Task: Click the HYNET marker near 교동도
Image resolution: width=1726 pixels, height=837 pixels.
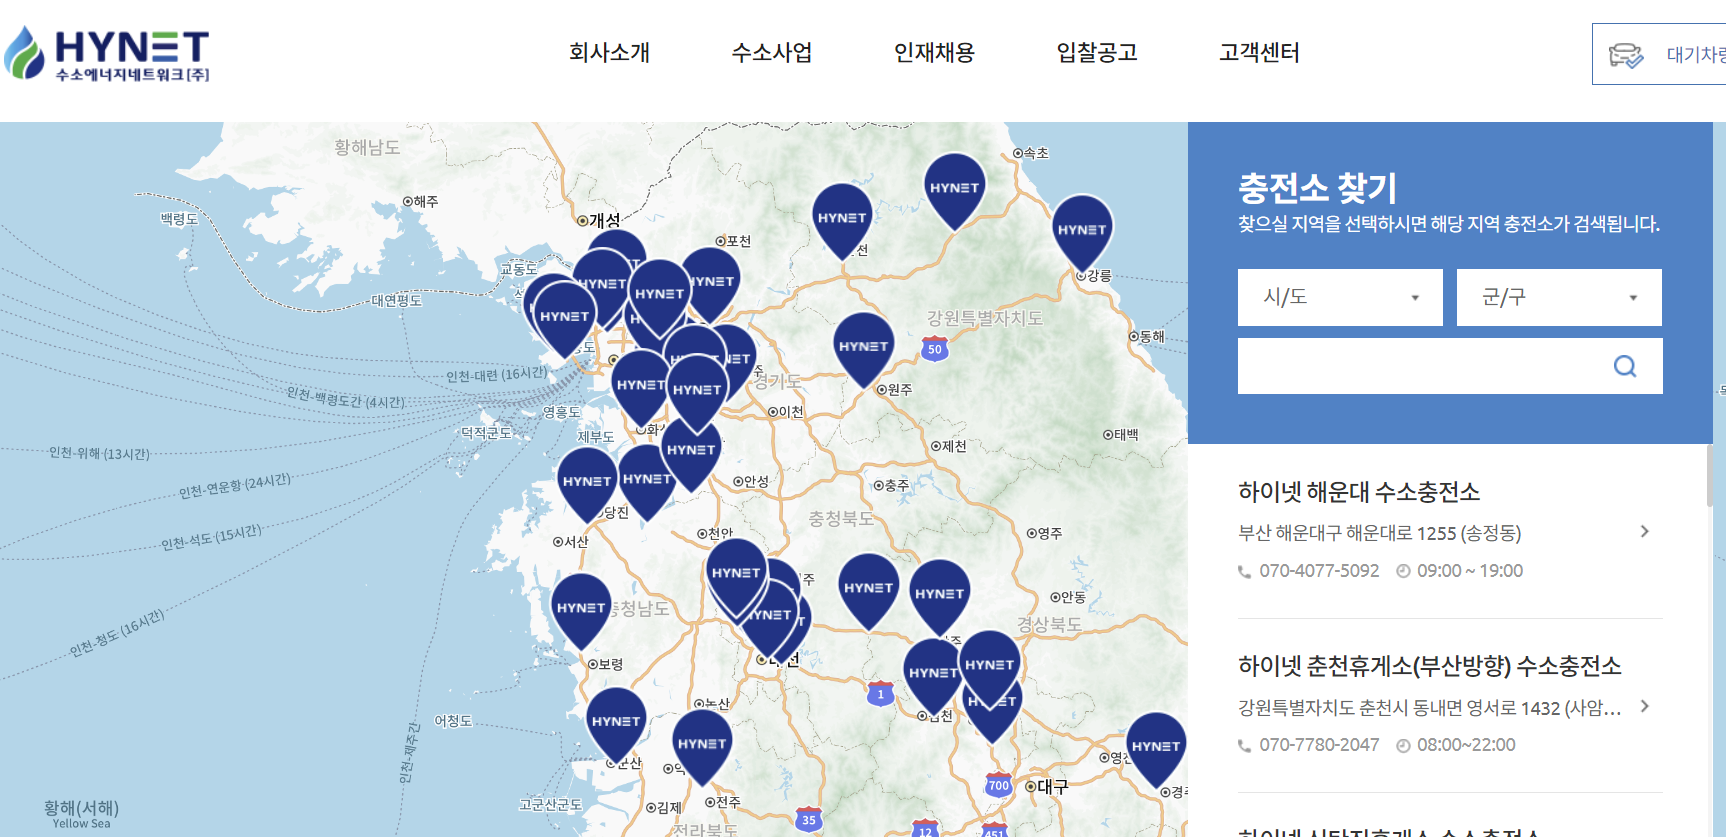Action: coord(564,318)
